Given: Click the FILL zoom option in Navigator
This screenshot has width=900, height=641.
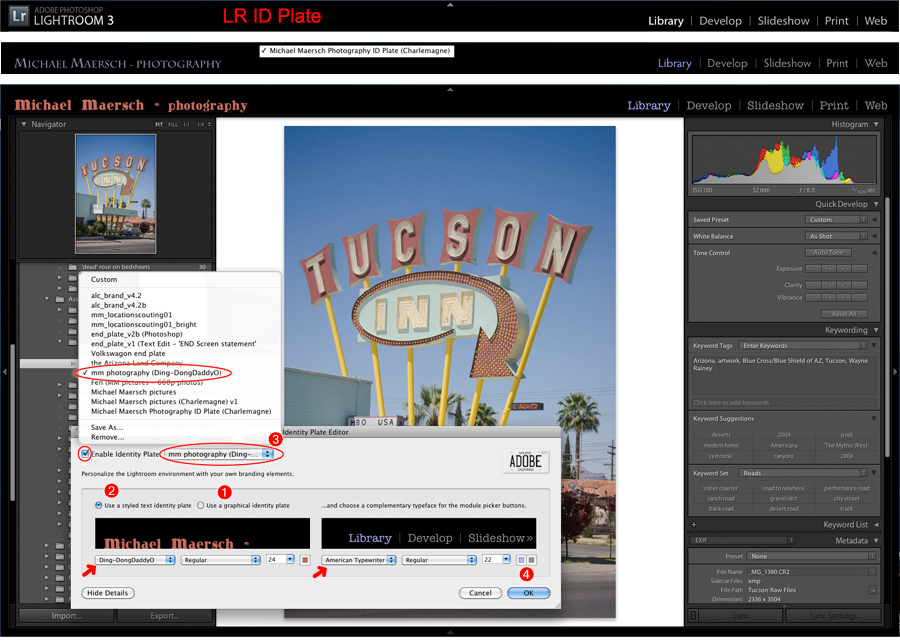Looking at the screenshot, I should click(x=174, y=124).
